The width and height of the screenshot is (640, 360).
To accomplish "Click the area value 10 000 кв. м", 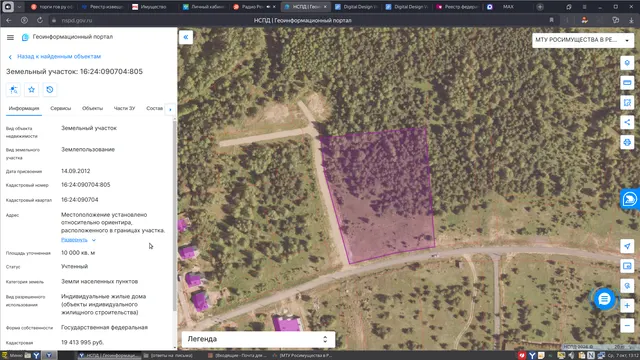I will [x=78, y=253].
